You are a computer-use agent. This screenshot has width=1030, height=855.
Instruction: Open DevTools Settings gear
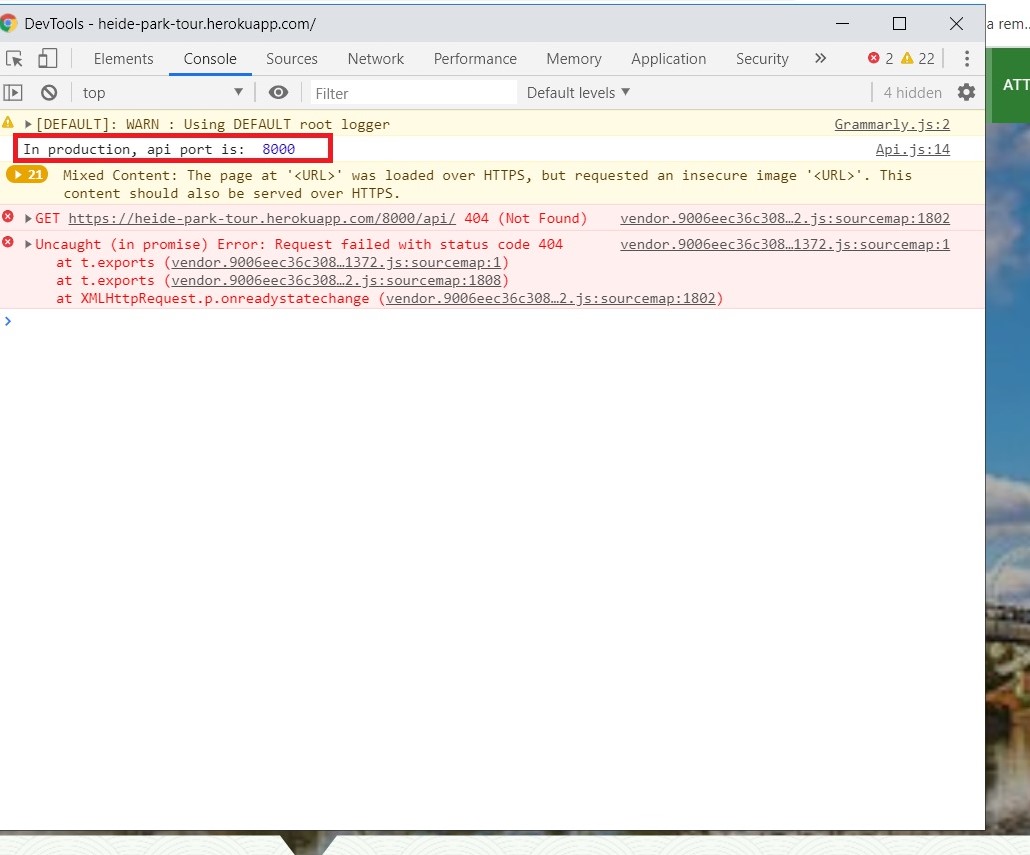(x=965, y=92)
